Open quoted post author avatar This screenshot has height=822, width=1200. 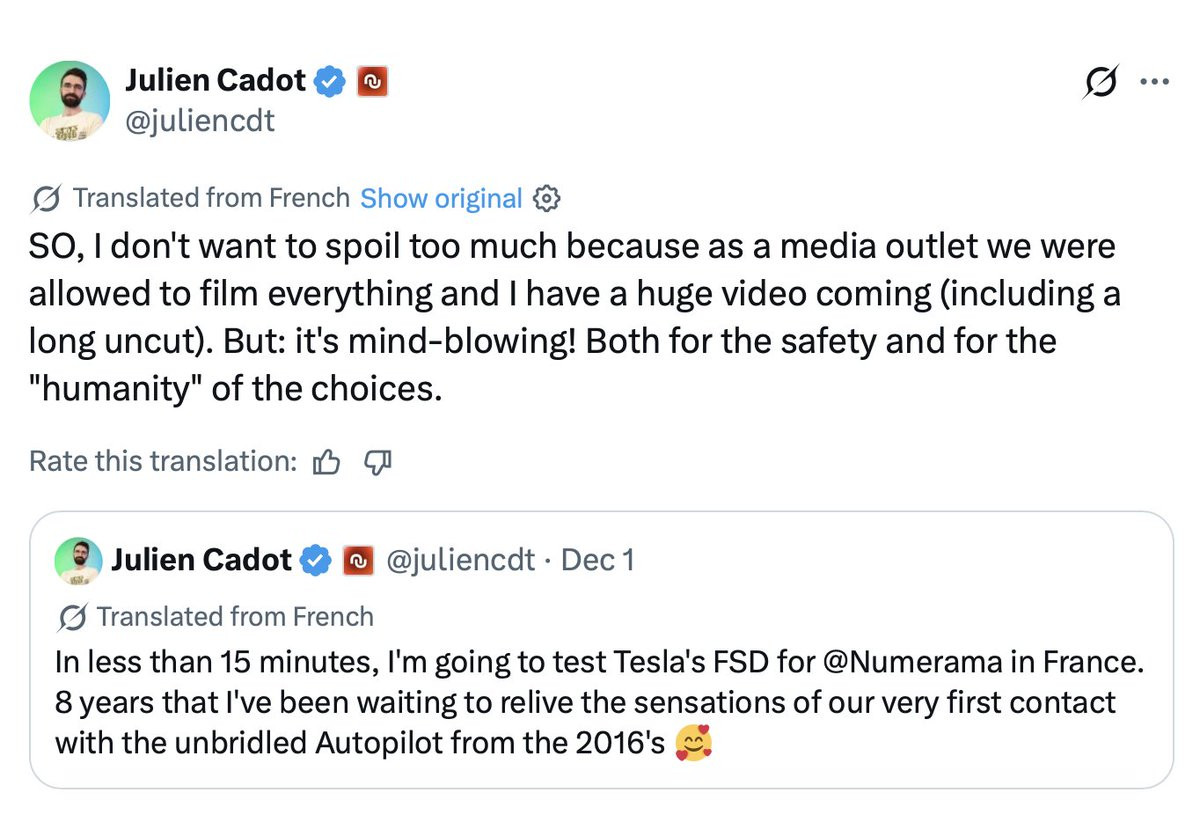[78, 561]
